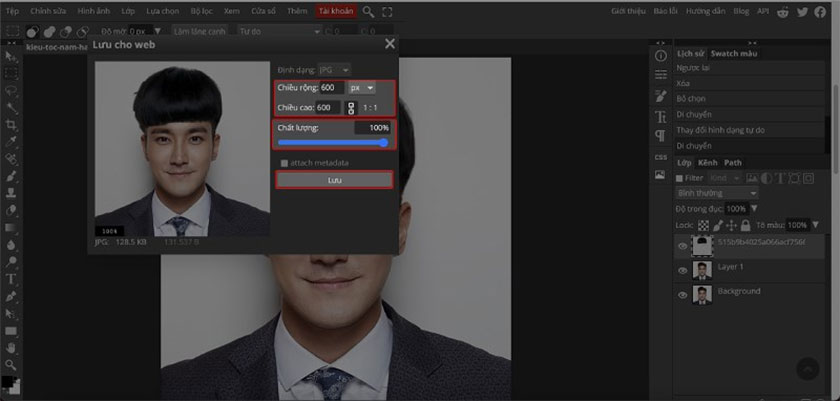
Task: Open the Character panel icon
Action: click(661, 116)
